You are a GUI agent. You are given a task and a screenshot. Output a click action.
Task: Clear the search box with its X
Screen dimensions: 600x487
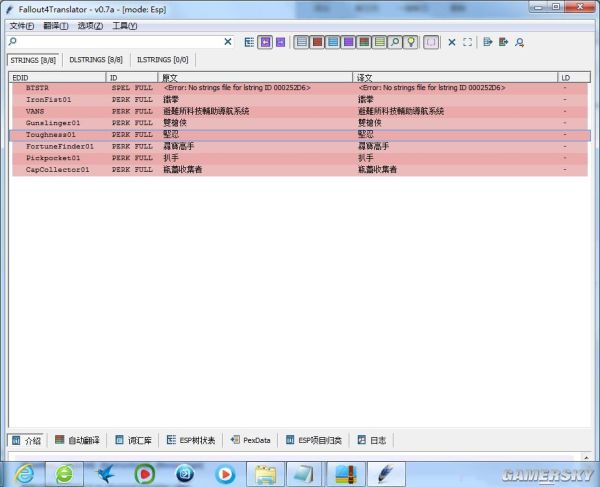228,41
